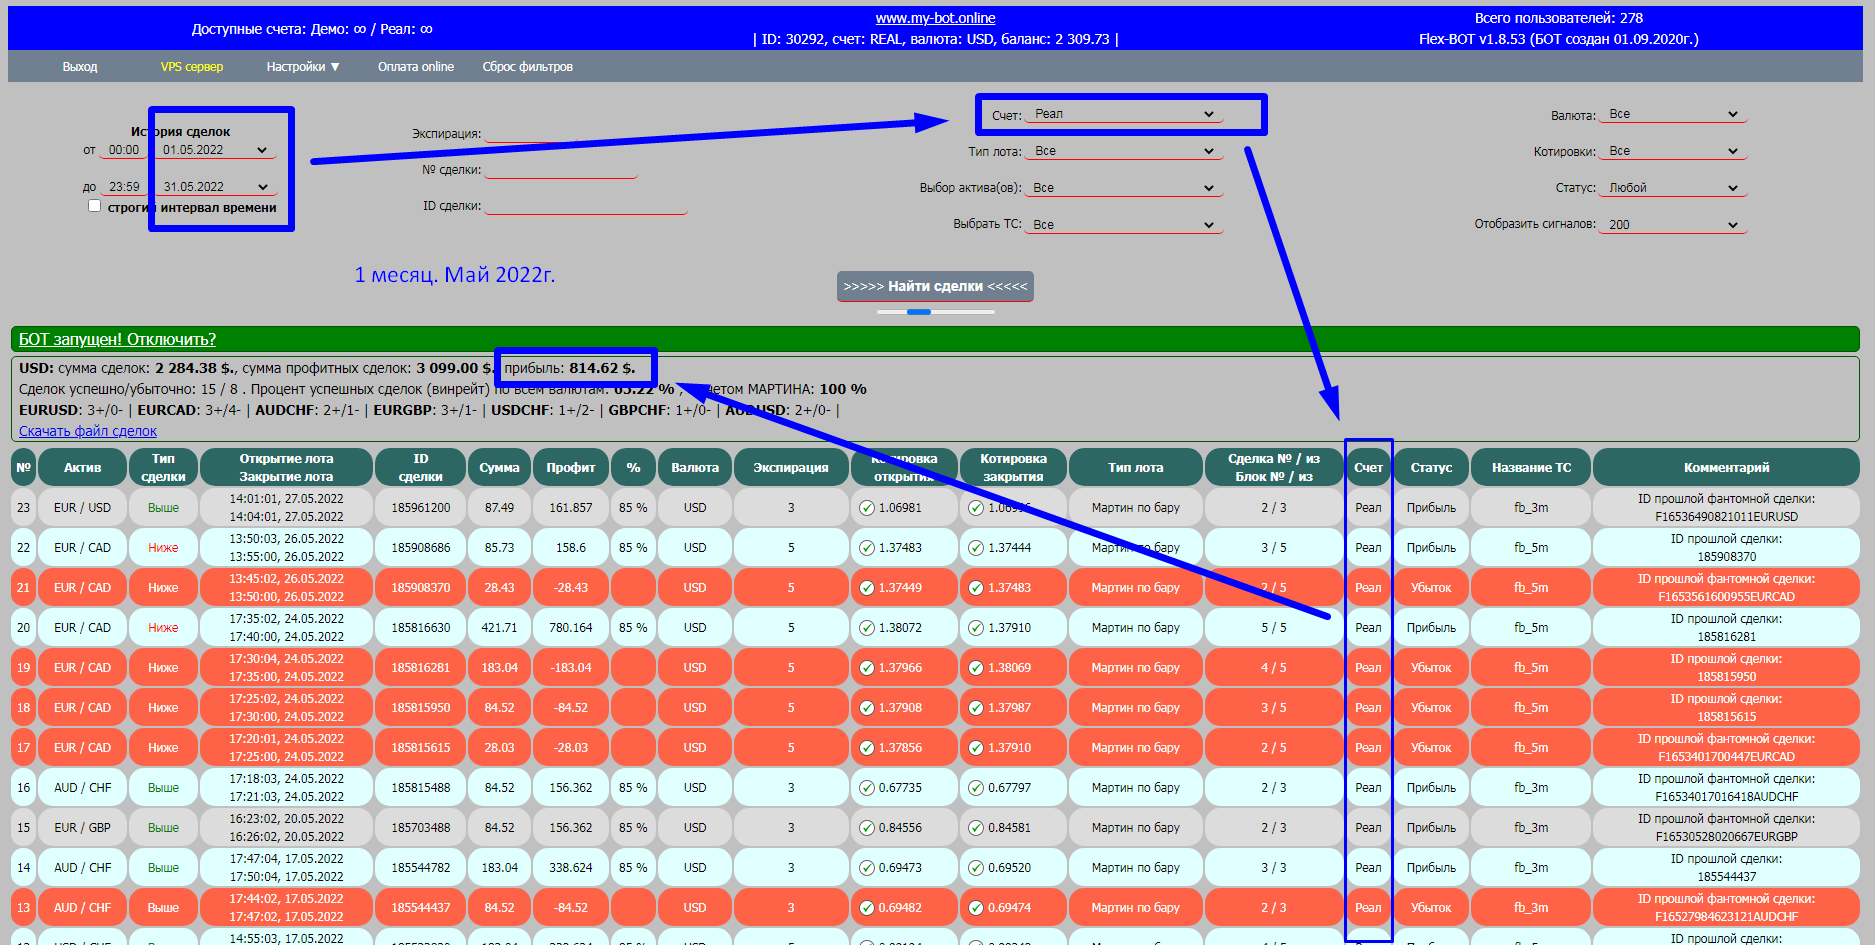The image size is (1875, 945).
Task: Open Оплата online menu item
Action: [416, 67]
